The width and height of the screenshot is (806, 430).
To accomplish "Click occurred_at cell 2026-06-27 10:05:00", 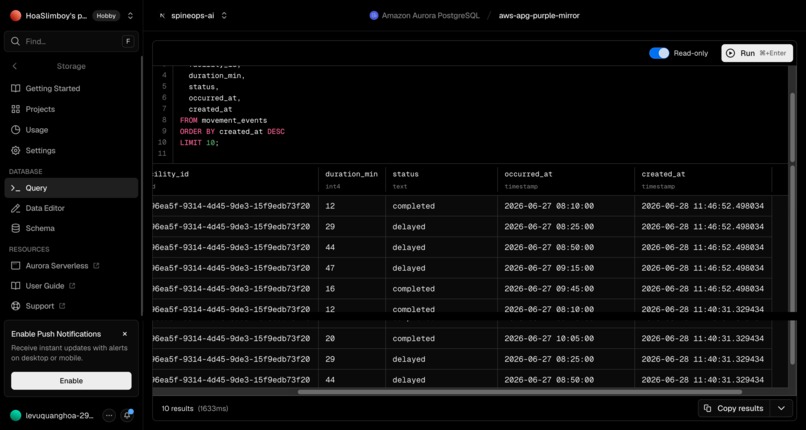I will [x=565, y=339].
